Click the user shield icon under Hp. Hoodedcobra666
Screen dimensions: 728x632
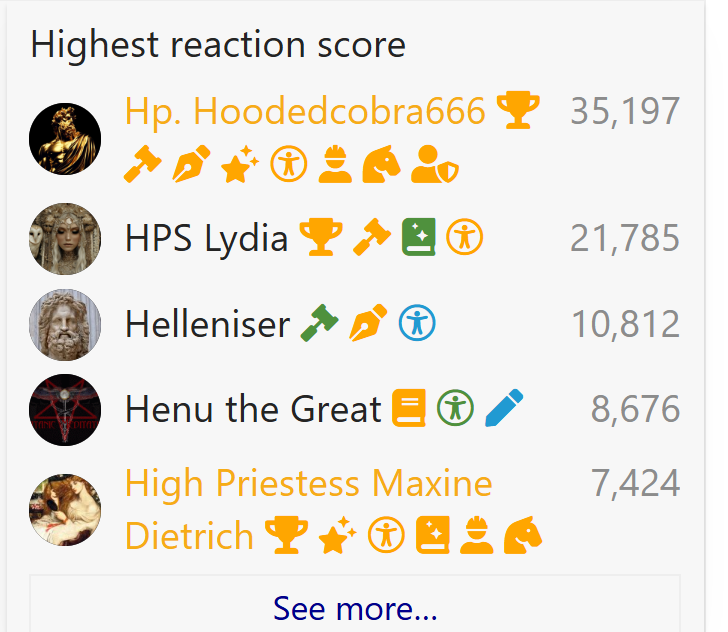coord(435,164)
